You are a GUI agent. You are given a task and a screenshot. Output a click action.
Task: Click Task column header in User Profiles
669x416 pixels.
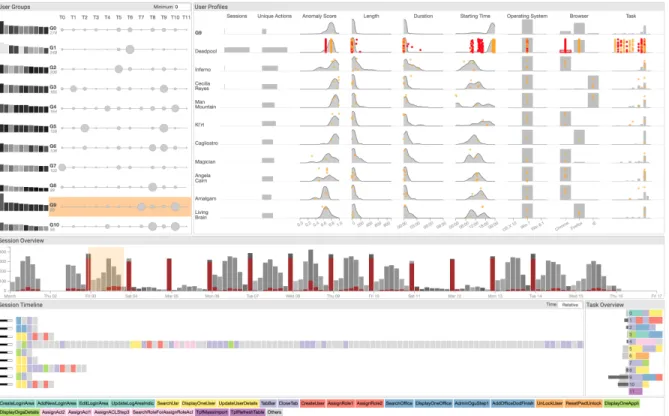[631, 16]
